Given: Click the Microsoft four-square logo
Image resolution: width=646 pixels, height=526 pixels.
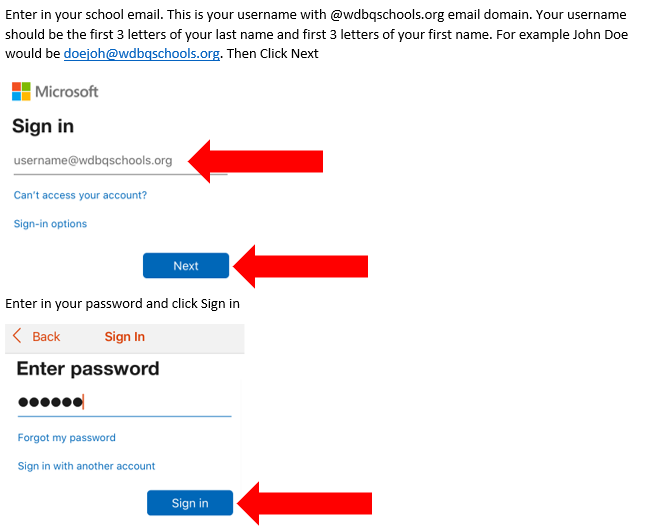Looking at the screenshot, I should click(21, 92).
